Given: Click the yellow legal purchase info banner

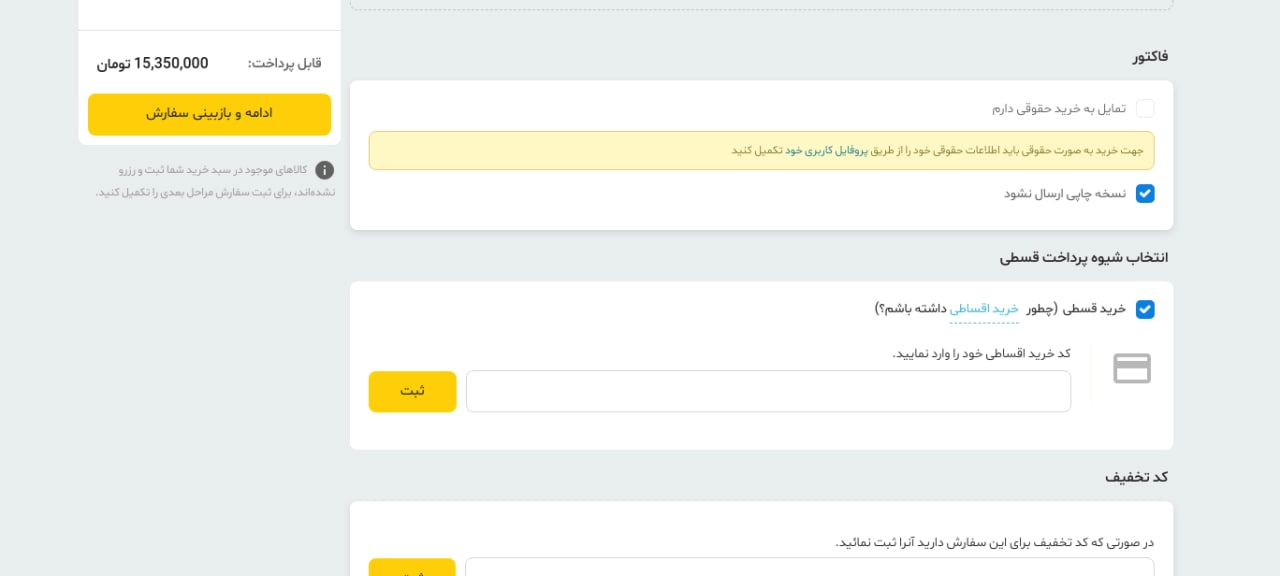Looking at the screenshot, I should point(761,150).
